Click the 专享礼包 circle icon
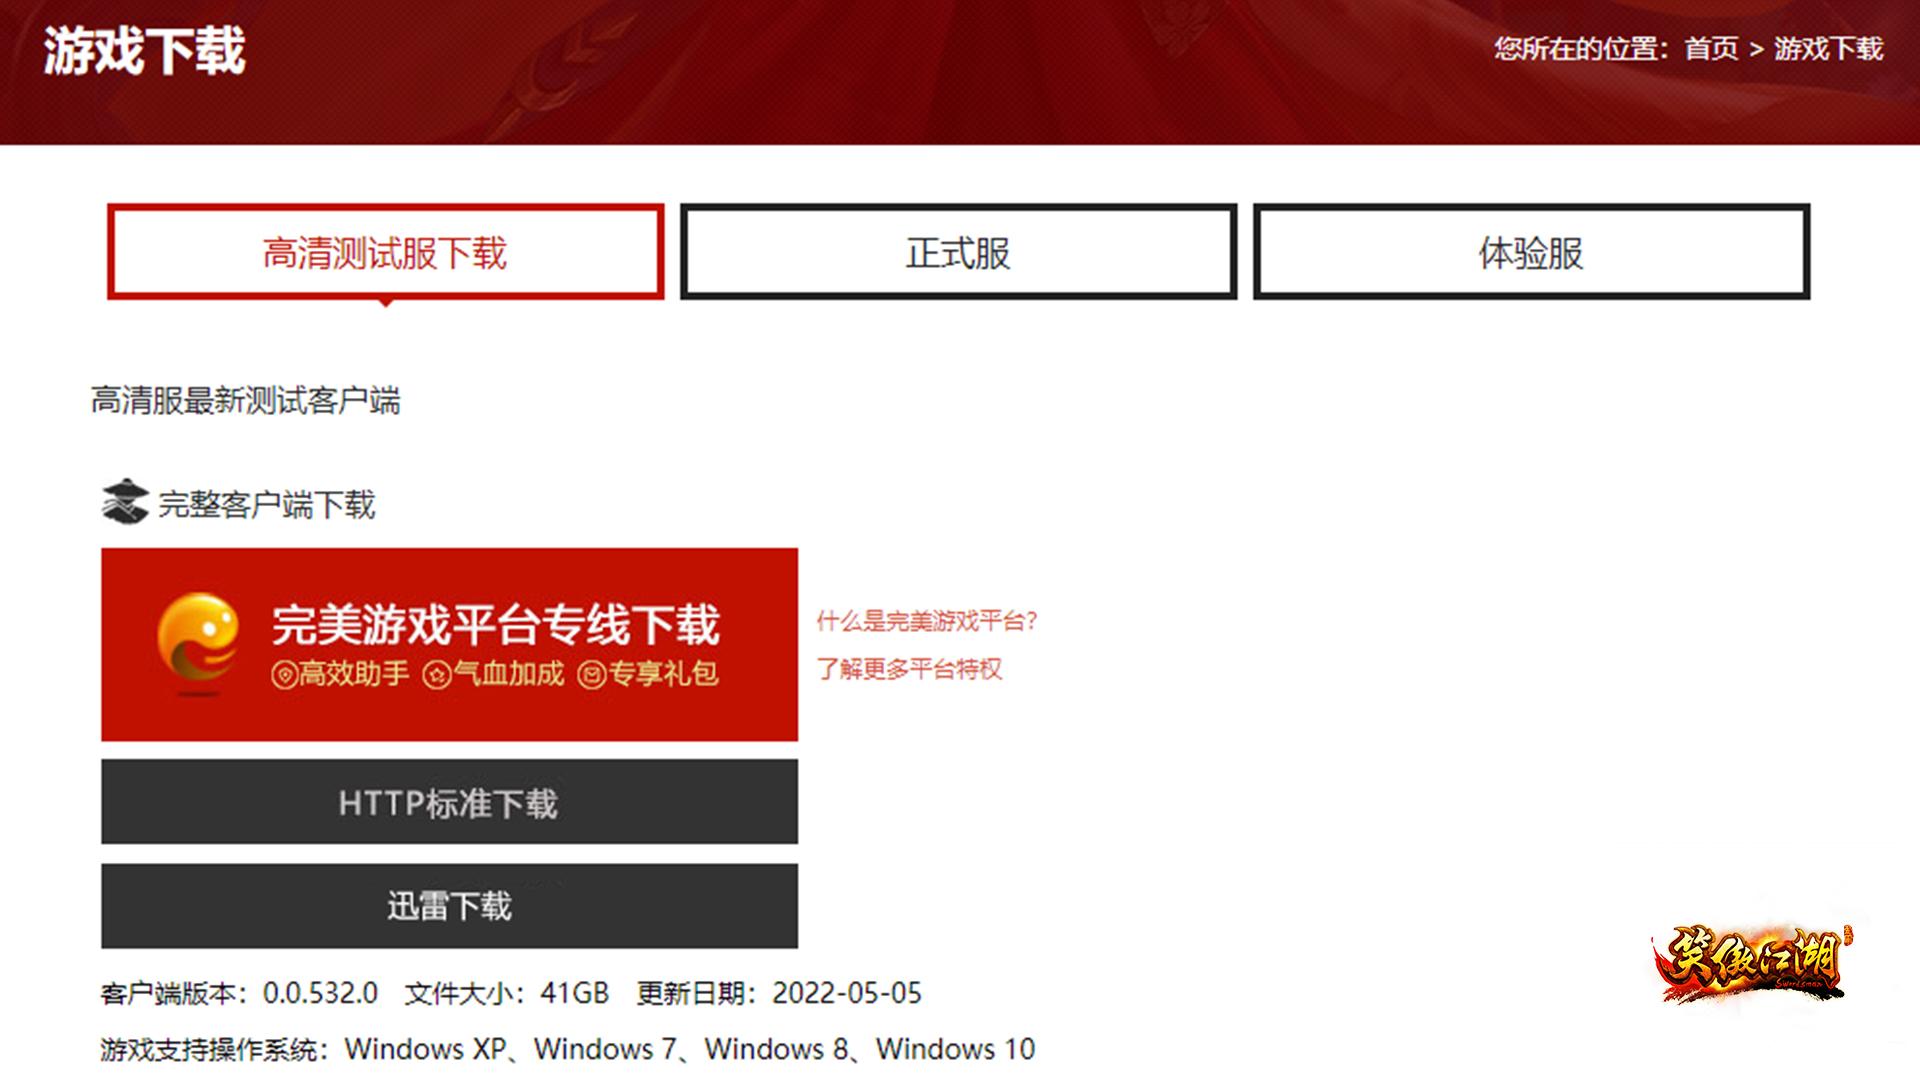 (591, 676)
